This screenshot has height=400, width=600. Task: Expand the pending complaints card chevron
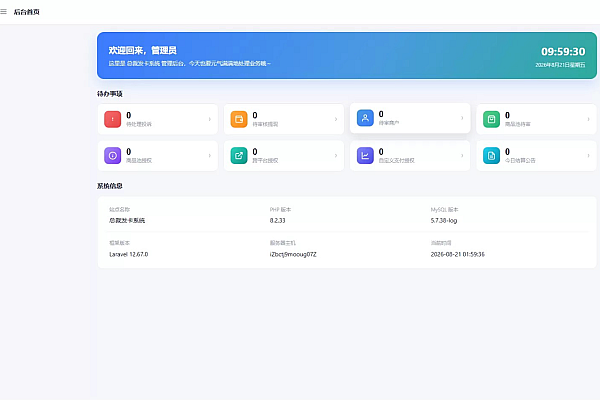click(x=210, y=119)
